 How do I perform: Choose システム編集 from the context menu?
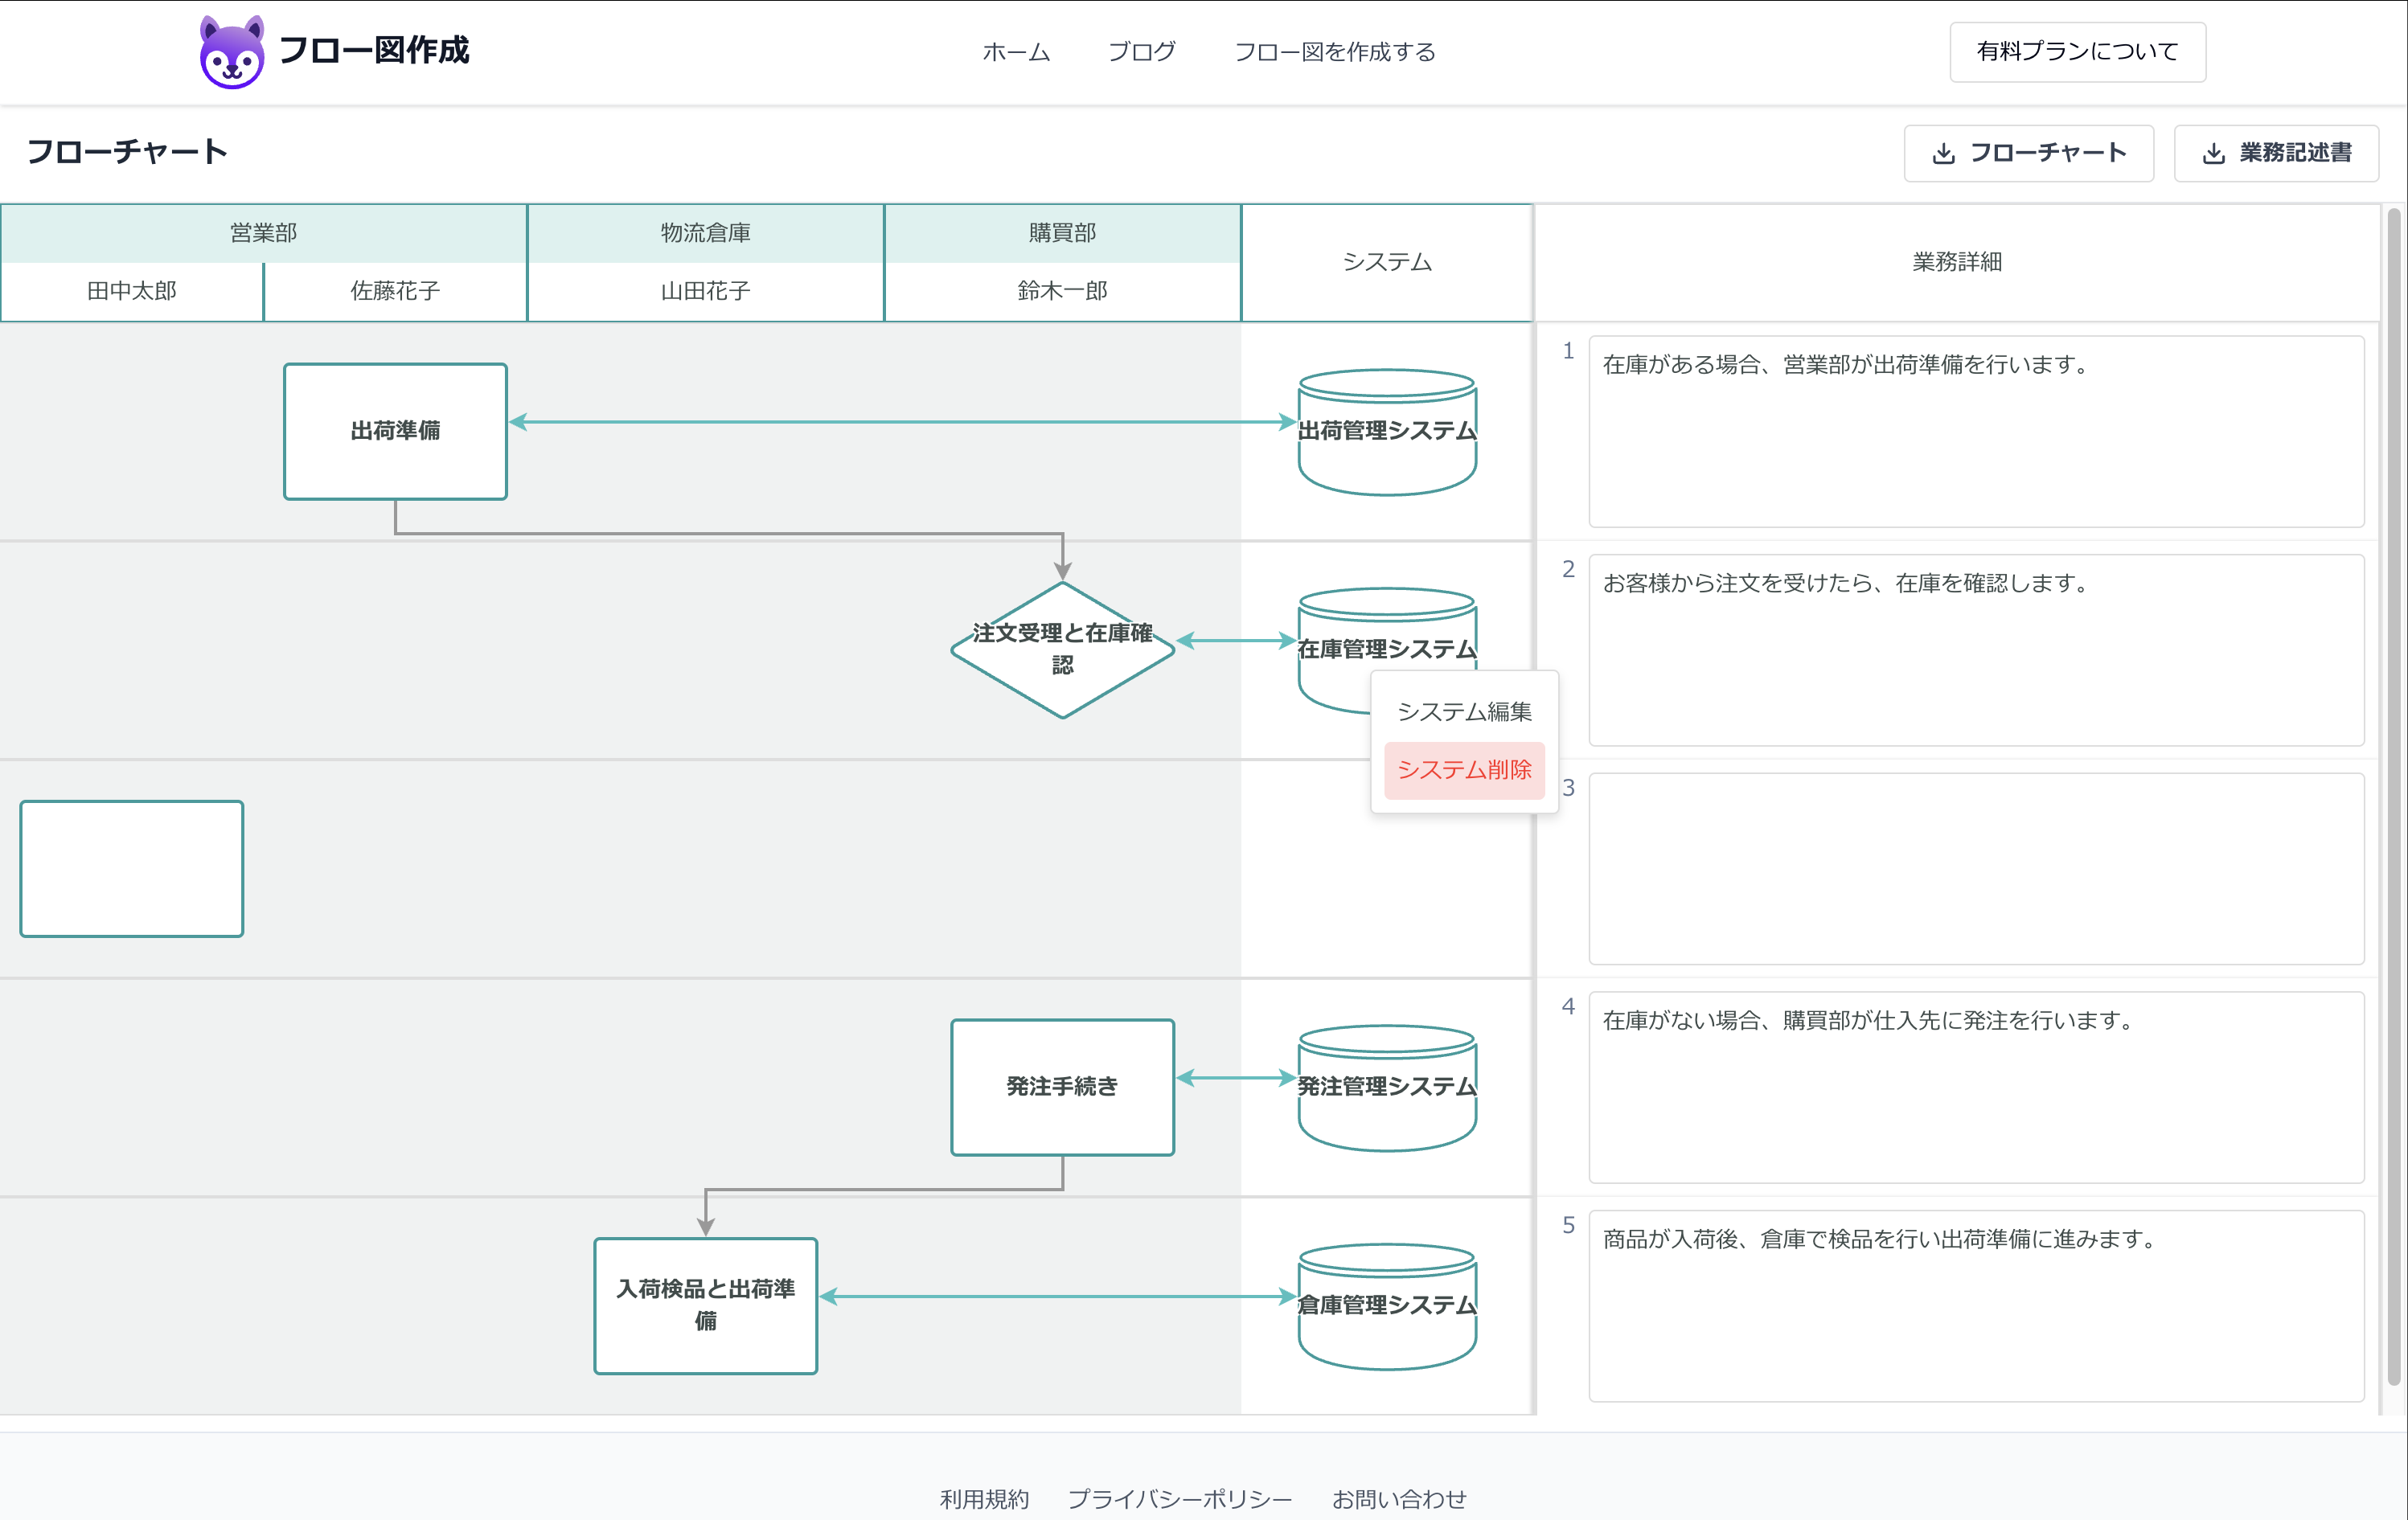pyautogui.click(x=1464, y=711)
